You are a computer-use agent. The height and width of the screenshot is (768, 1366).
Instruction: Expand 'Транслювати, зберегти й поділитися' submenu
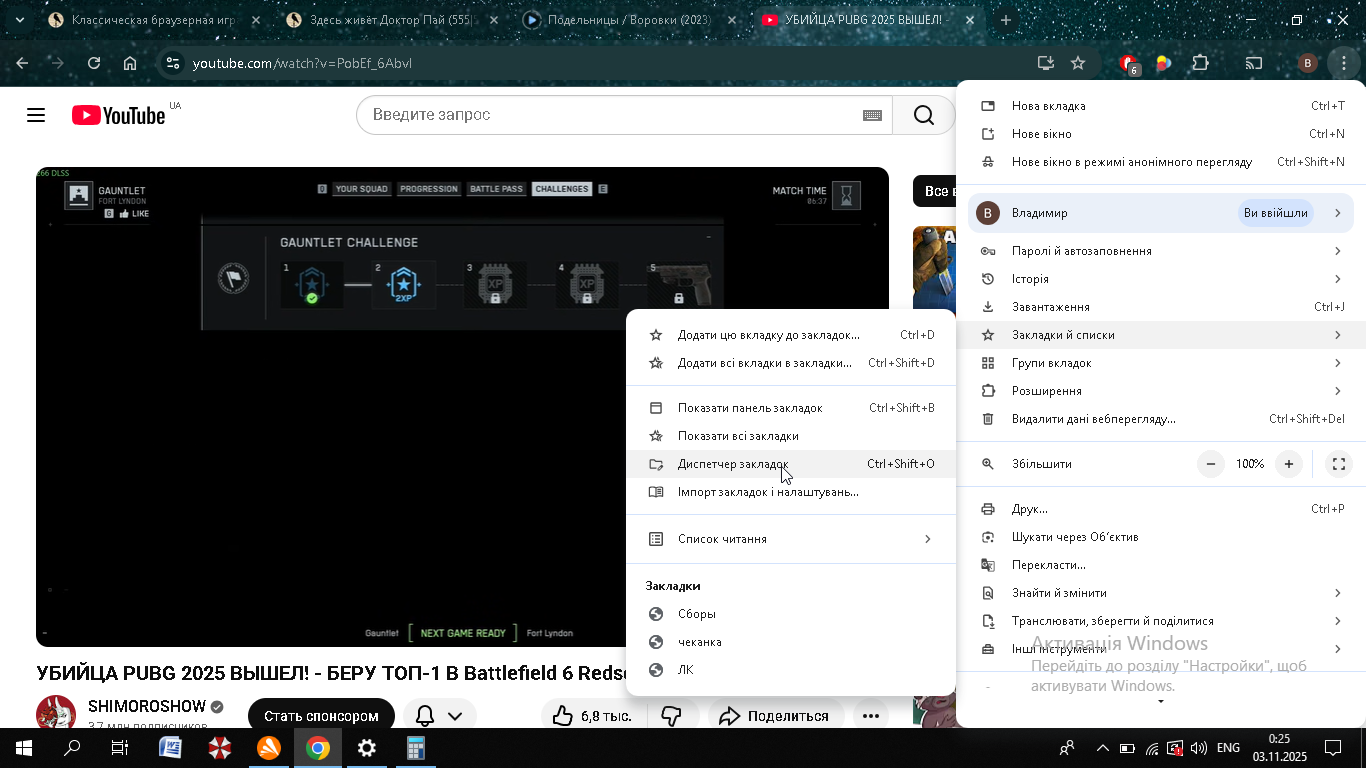(x=1161, y=621)
